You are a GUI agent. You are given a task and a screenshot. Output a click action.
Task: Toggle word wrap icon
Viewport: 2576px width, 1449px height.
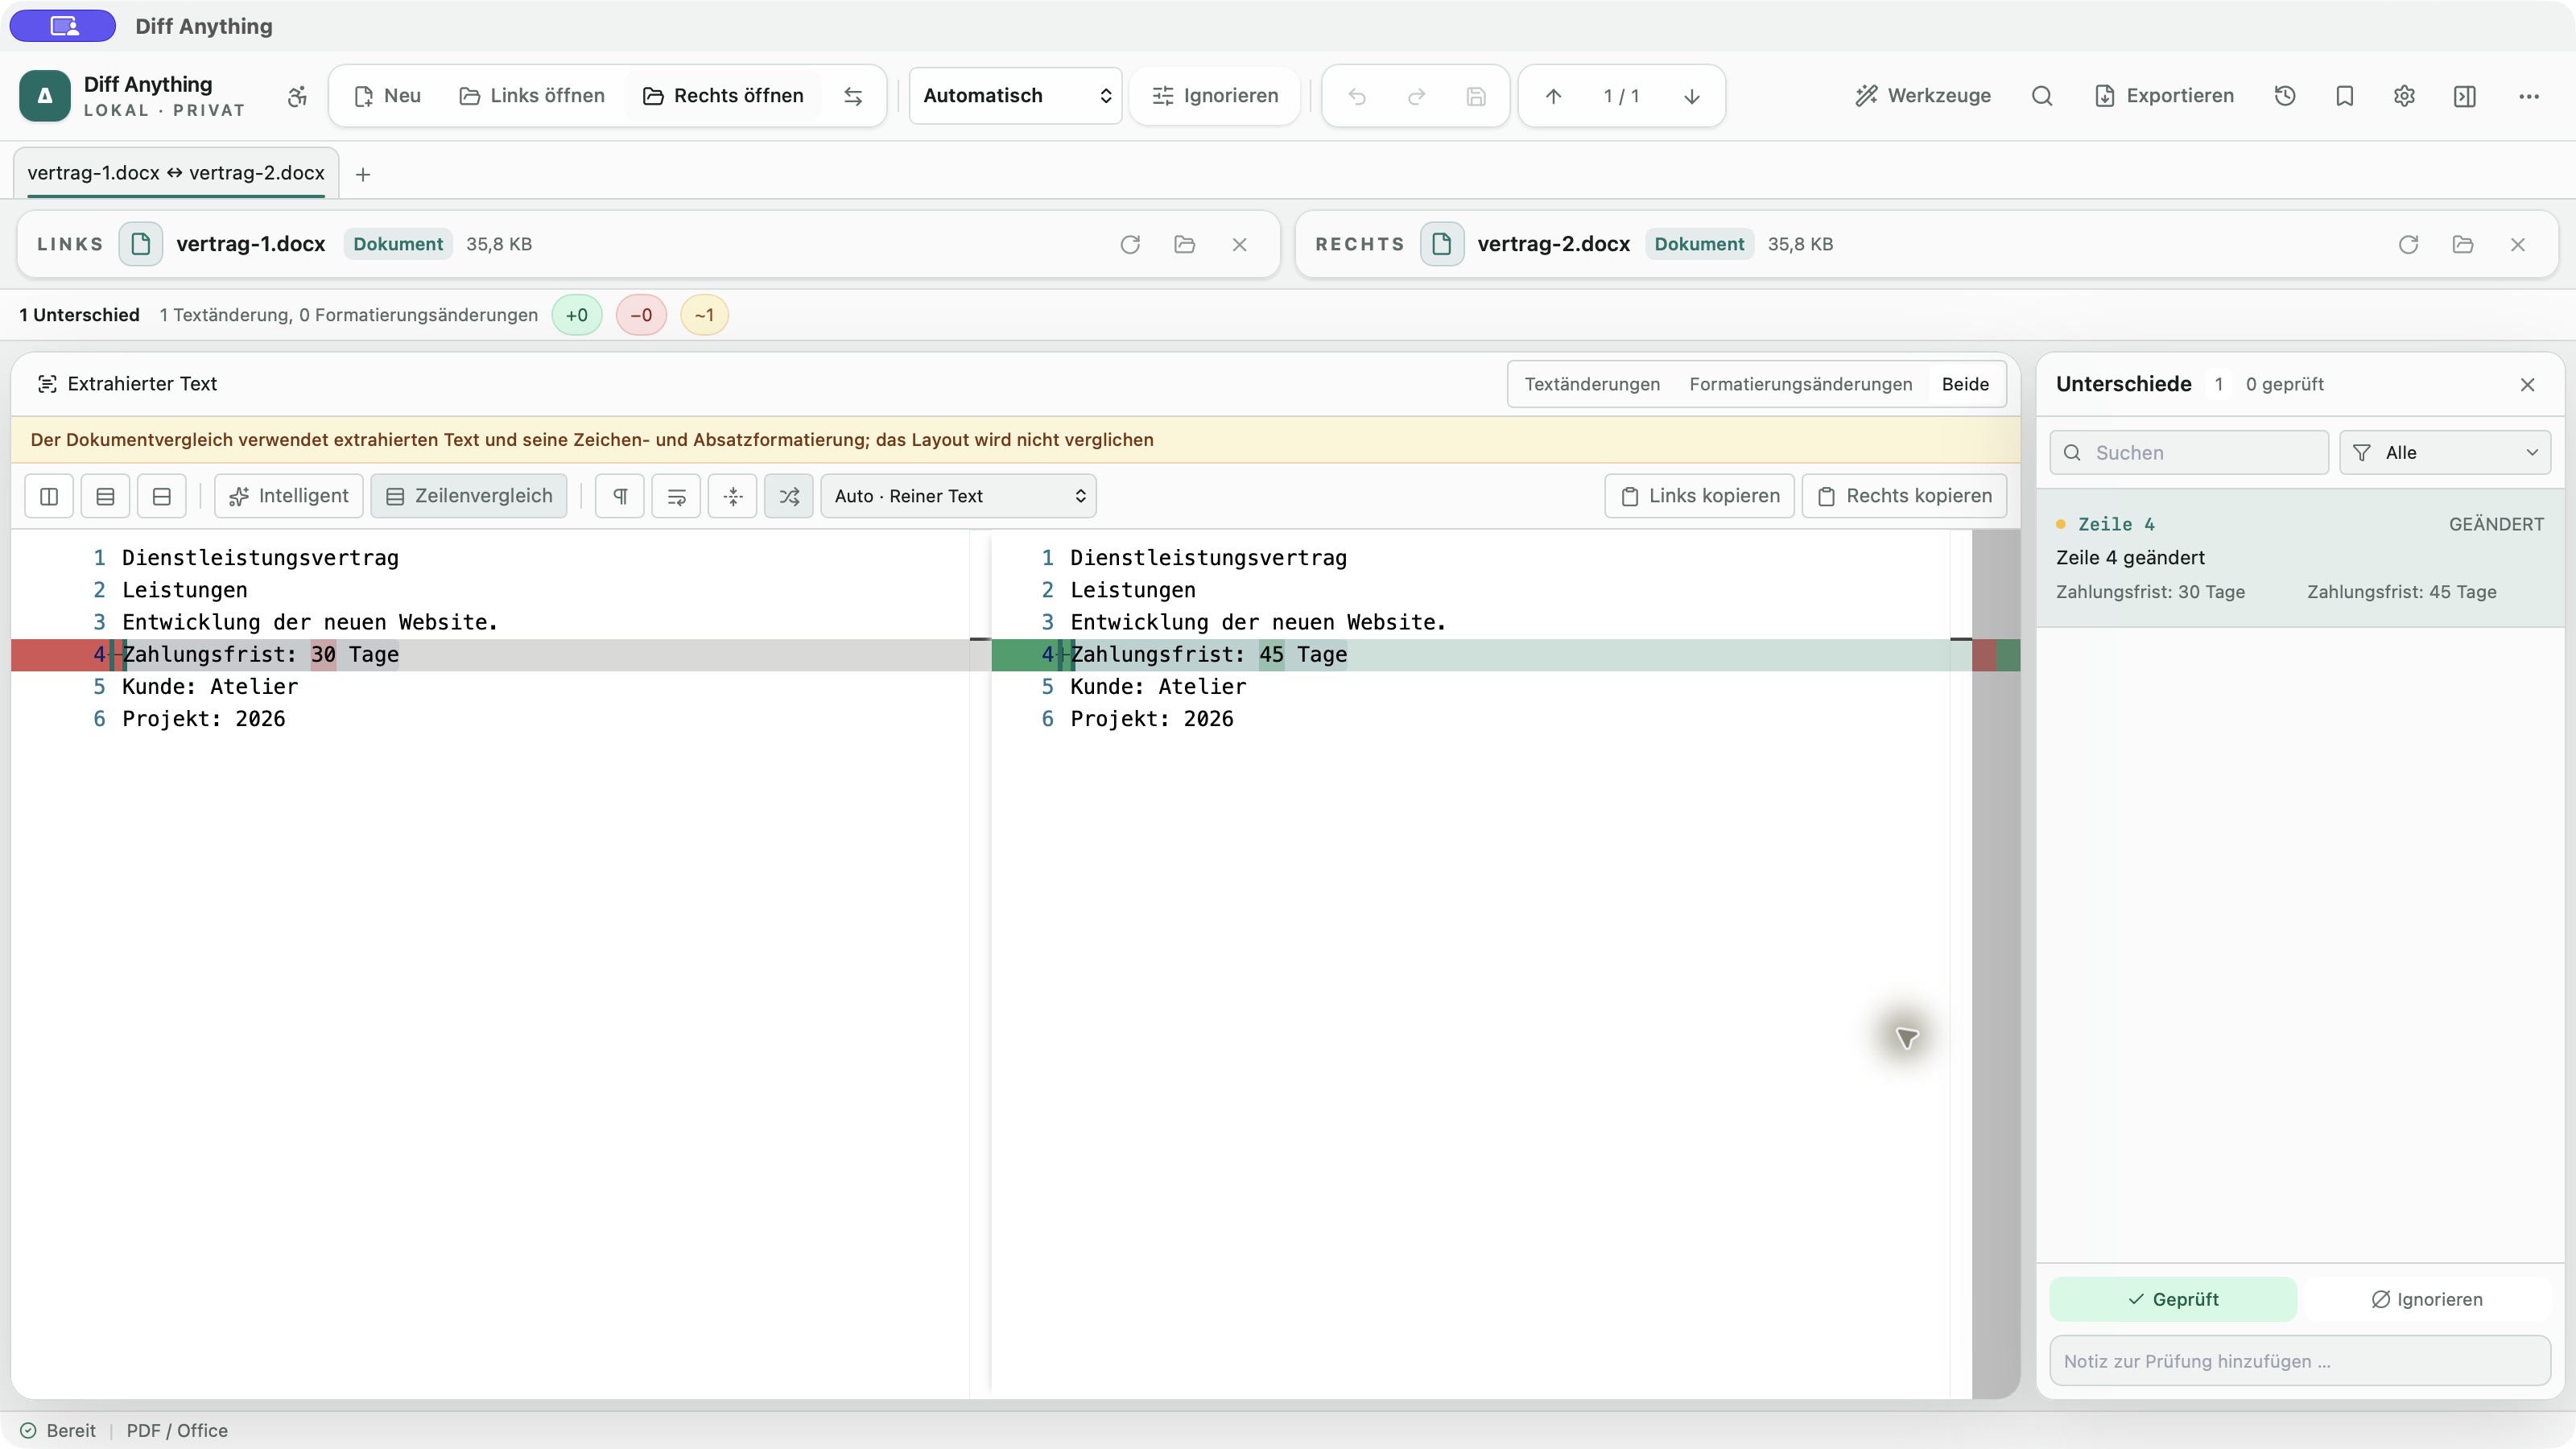[677, 496]
